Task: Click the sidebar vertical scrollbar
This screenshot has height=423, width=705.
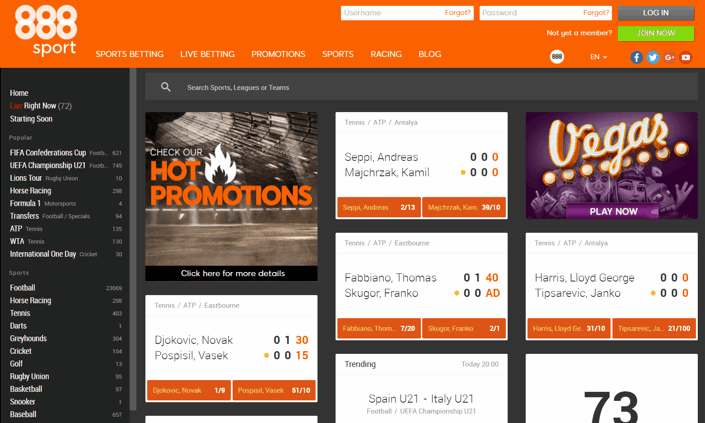Action: (x=133, y=238)
